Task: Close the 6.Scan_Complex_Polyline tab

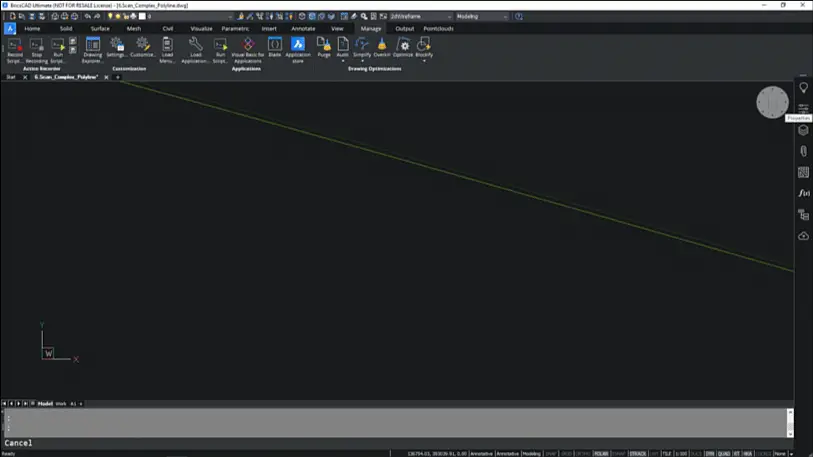Action: pyautogui.click(x=106, y=77)
